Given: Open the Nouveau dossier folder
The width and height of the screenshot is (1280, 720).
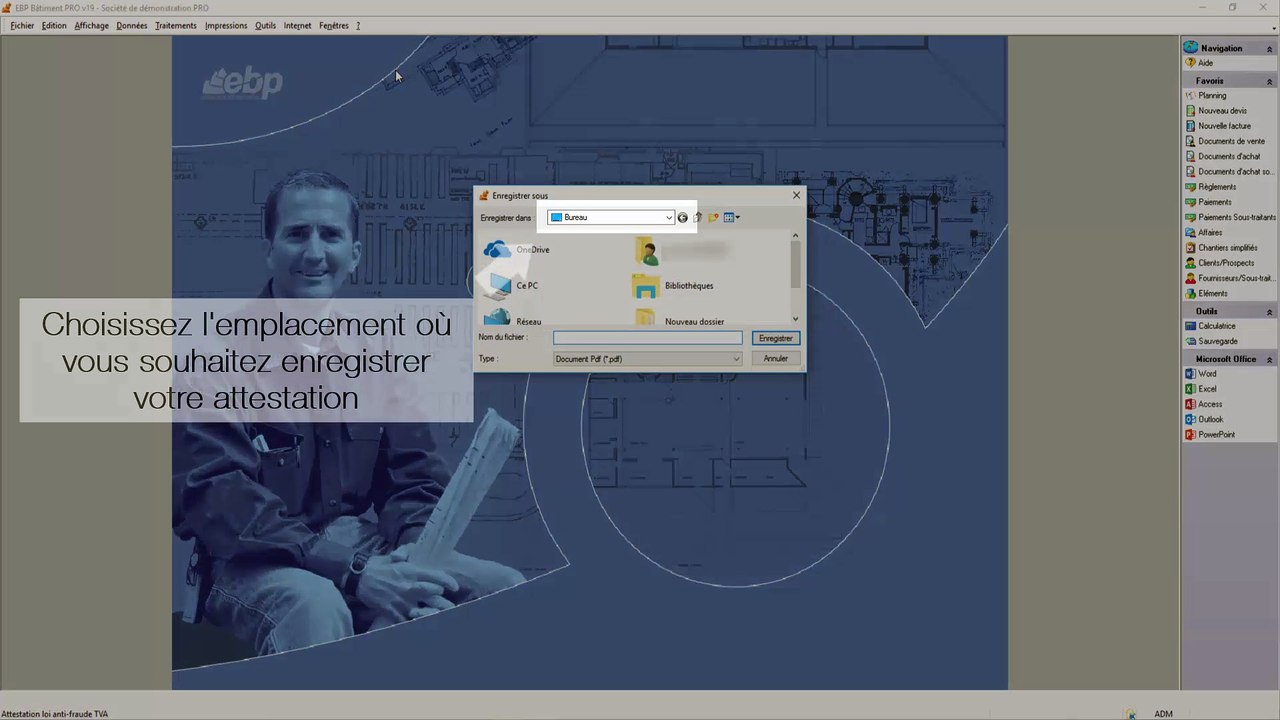Looking at the screenshot, I should click(x=679, y=320).
